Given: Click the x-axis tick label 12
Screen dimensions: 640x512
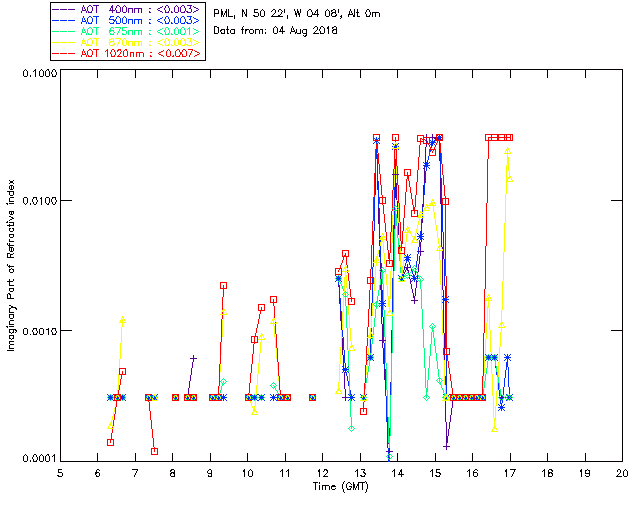Looking at the screenshot, I should click(x=323, y=473).
